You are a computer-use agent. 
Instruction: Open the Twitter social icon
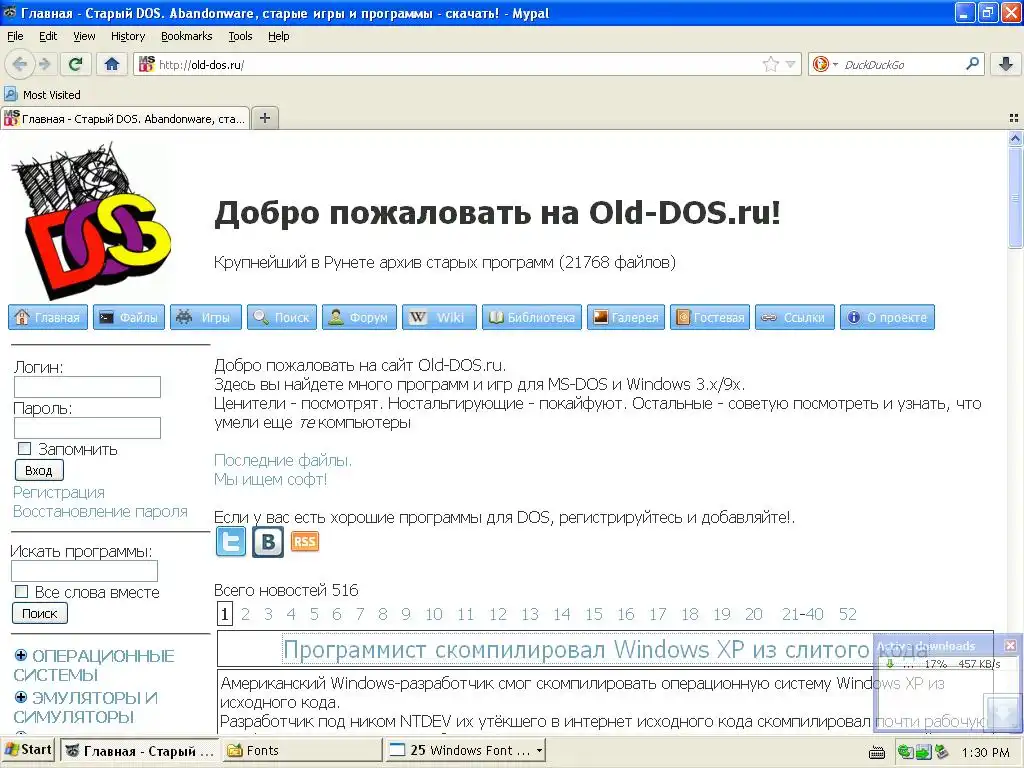[231, 542]
